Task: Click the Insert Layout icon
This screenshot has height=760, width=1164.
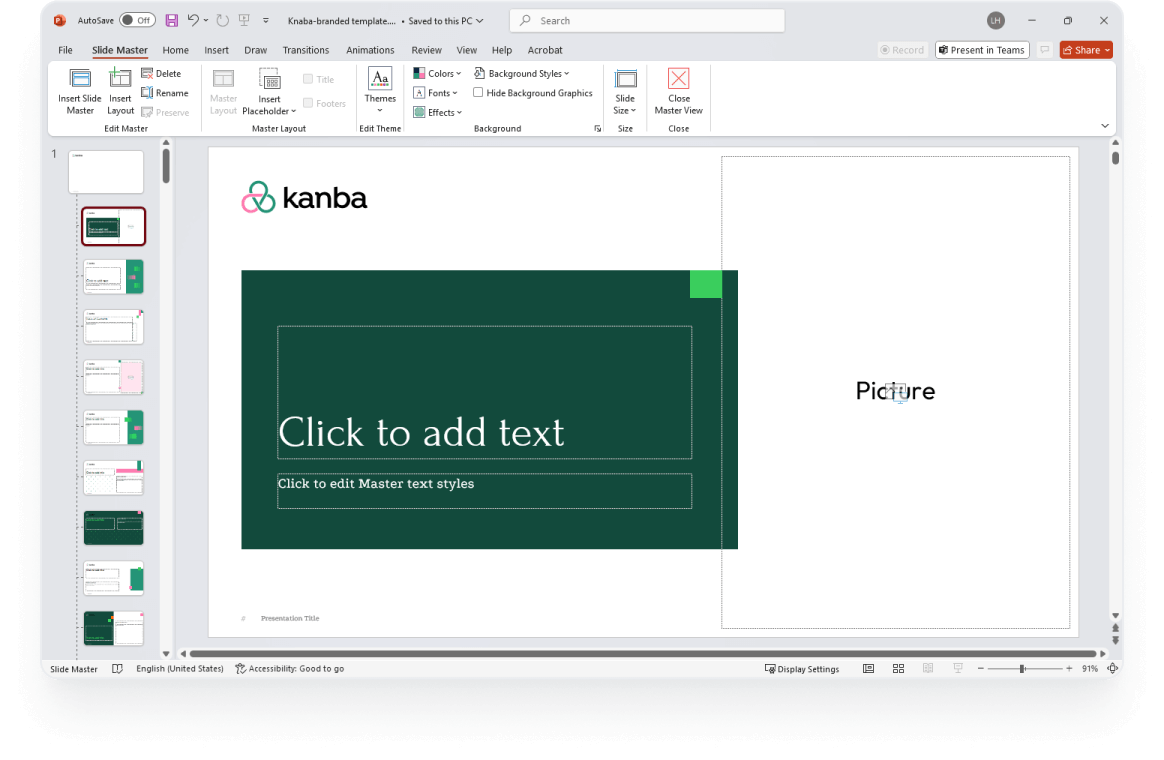Action: click(x=120, y=78)
